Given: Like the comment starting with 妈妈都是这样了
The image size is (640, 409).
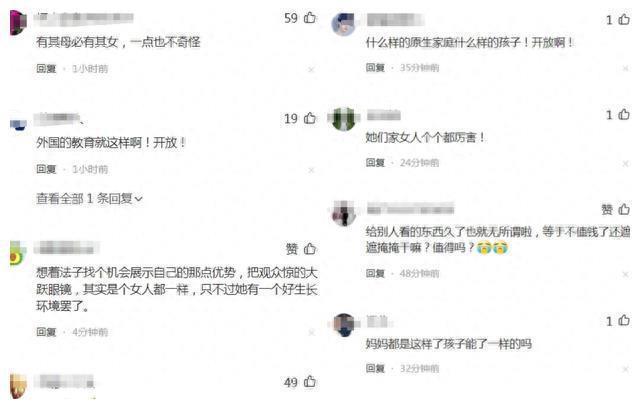Looking at the screenshot, I should (x=624, y=320).
